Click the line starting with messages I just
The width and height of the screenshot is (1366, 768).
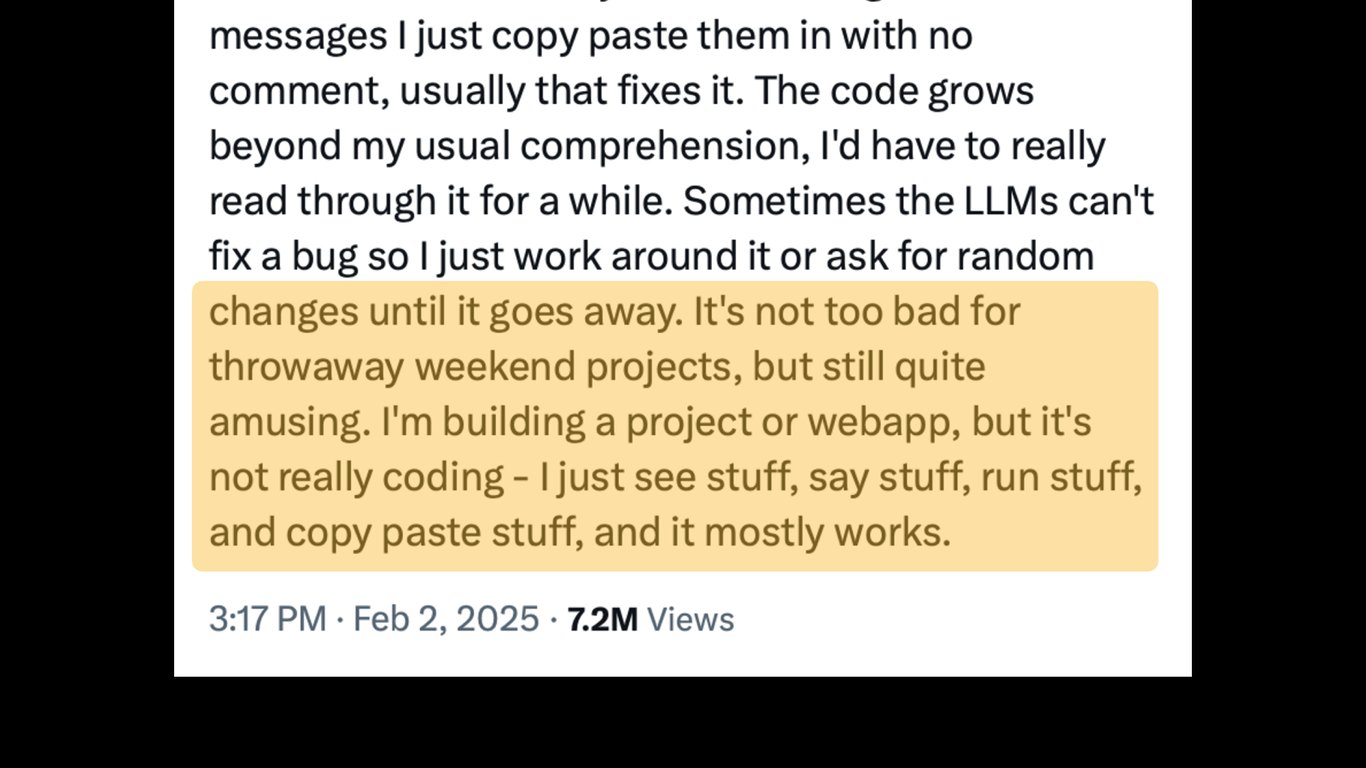pyautogui.click(x=590, y=37)
